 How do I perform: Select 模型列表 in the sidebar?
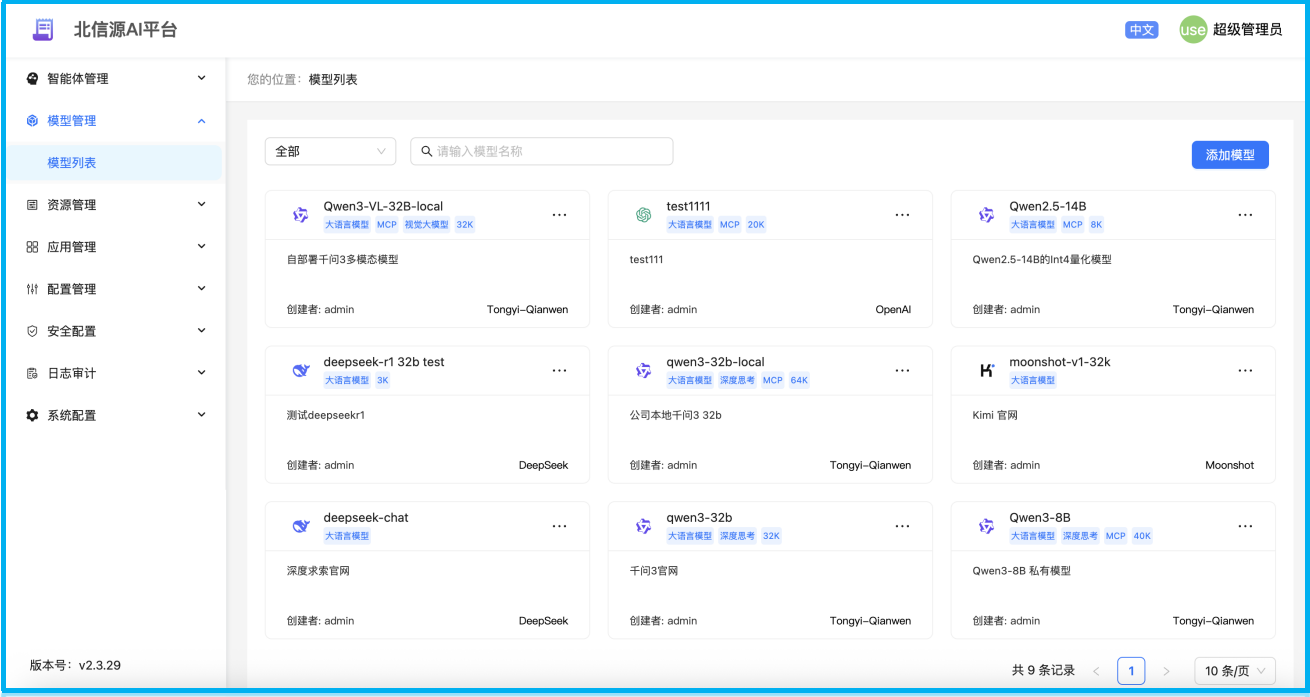click(72, 163)
